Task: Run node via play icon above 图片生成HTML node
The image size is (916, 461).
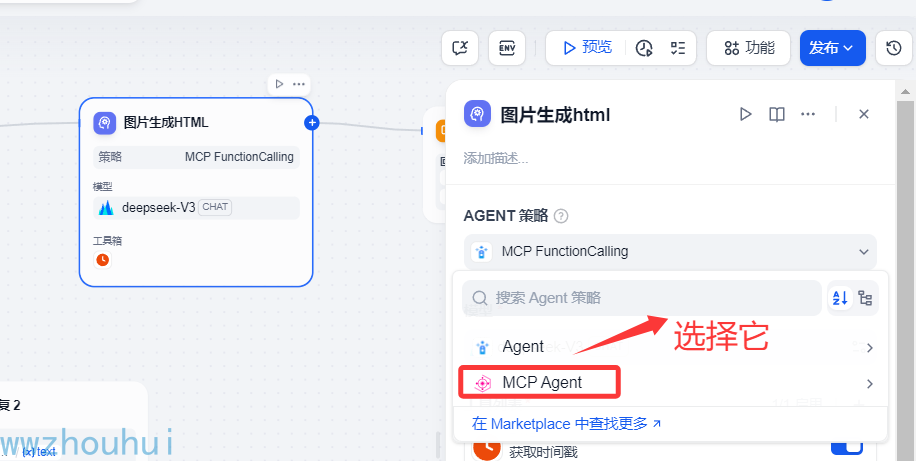Action: [x=279, y=84]
